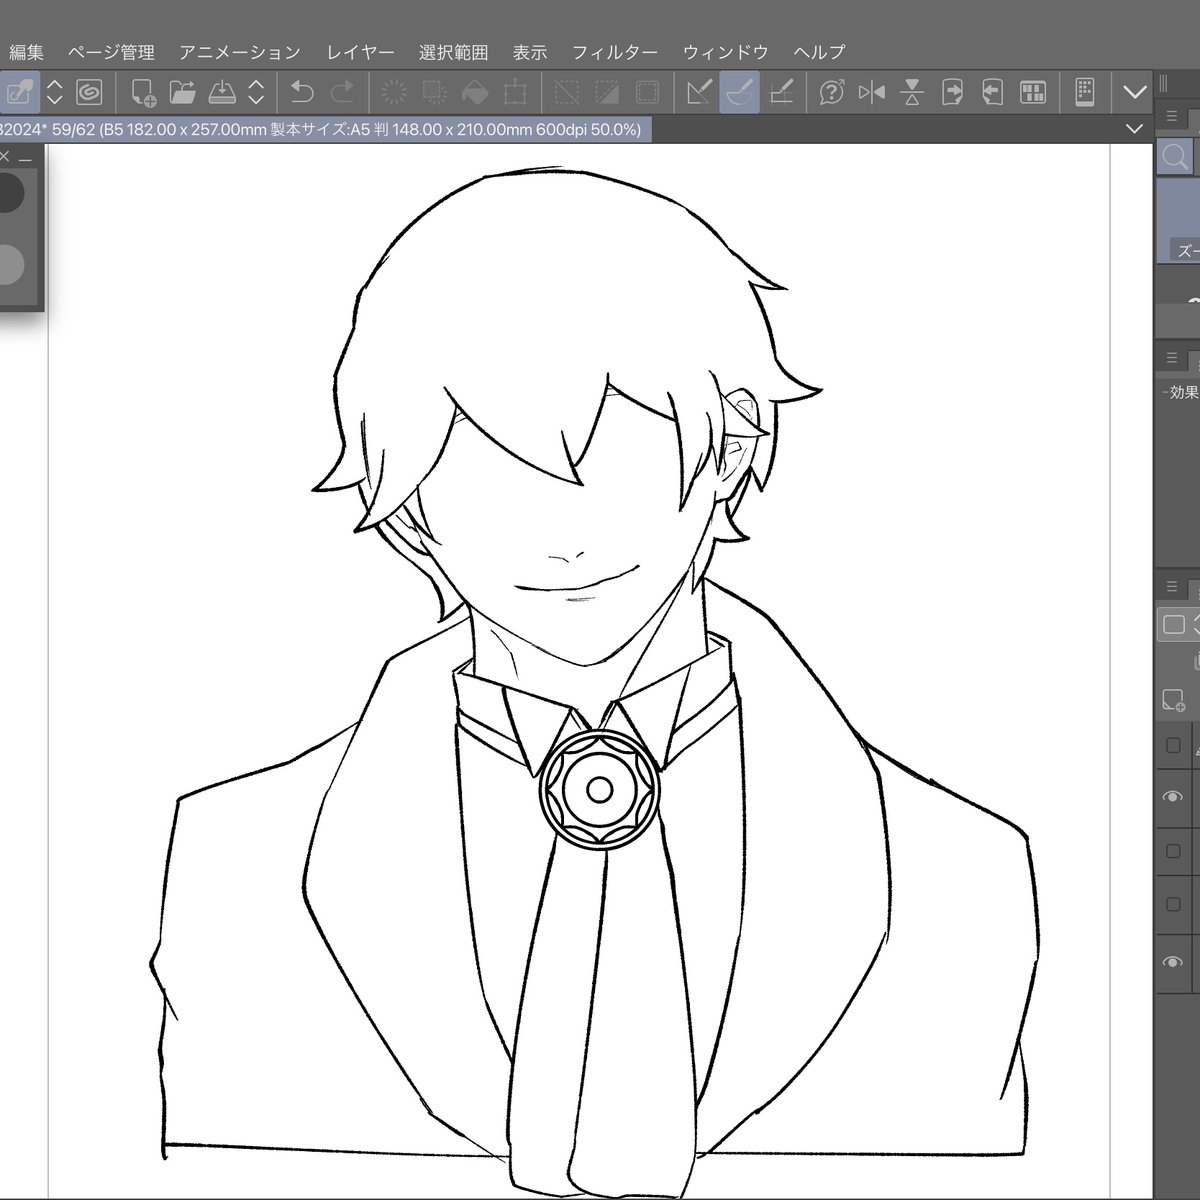Step the up-down arrows left of spiral icon

click(55, 93)
